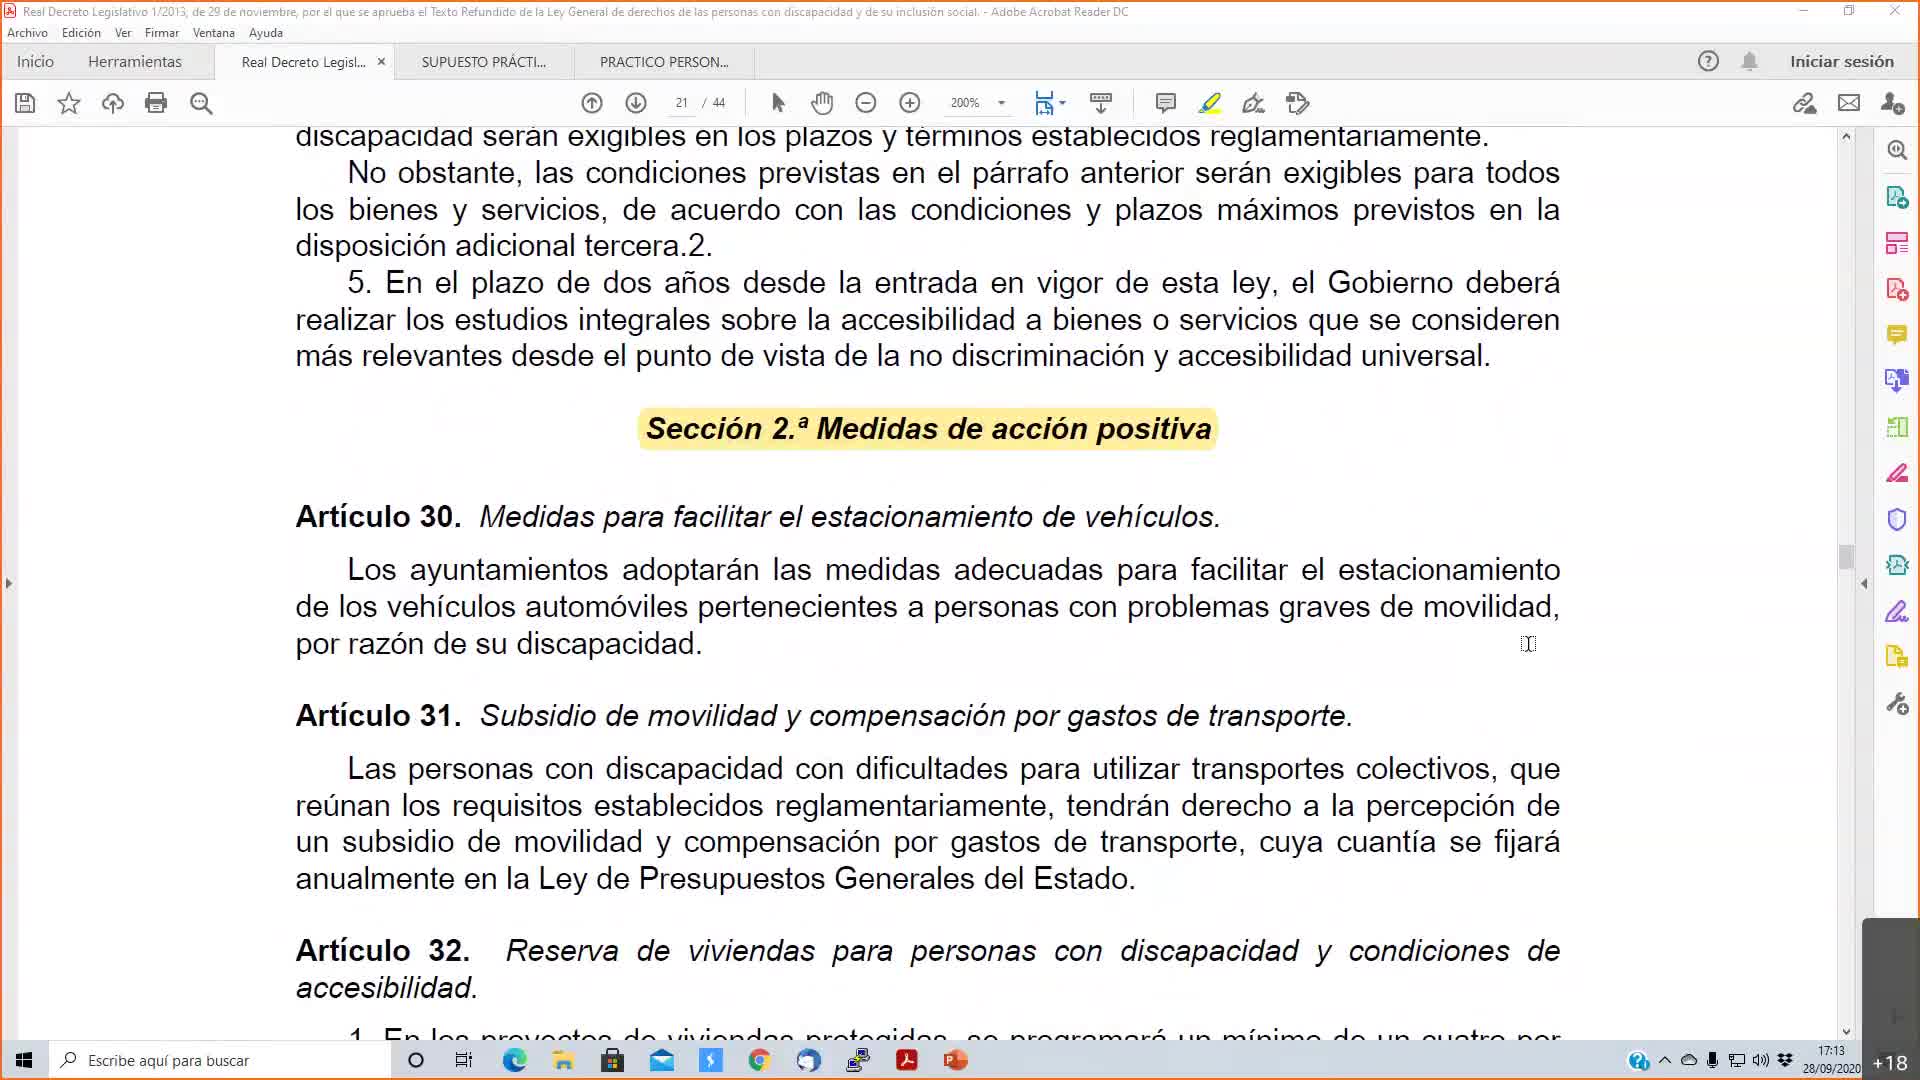Click vertical scrollbar thumb

pyautogui.click(x=1846, y=556)
